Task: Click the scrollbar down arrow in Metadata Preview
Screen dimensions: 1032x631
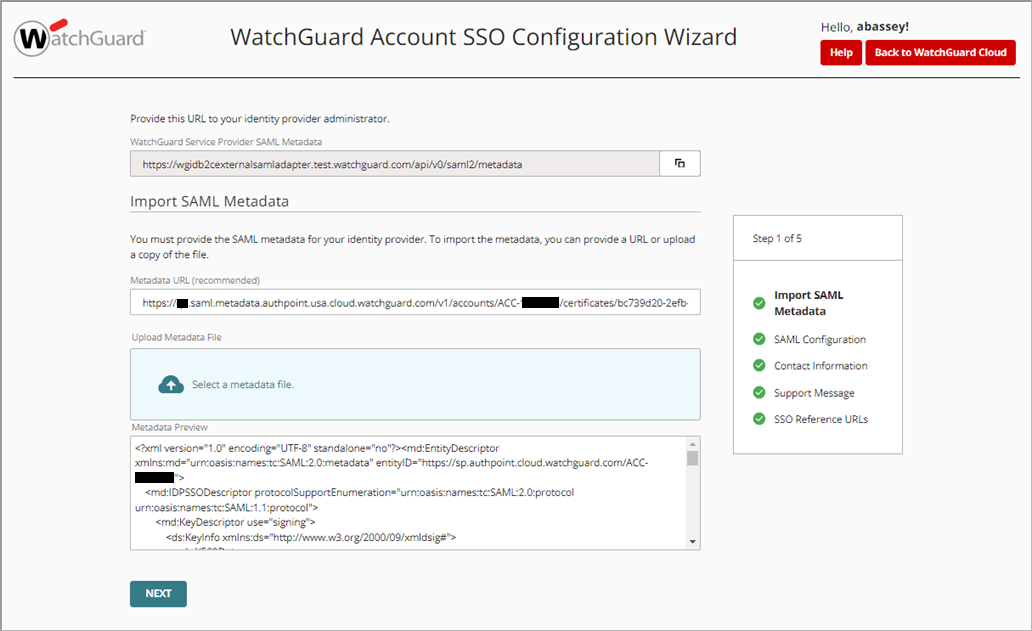Action: pyautogui.click(x=693, y=541)
